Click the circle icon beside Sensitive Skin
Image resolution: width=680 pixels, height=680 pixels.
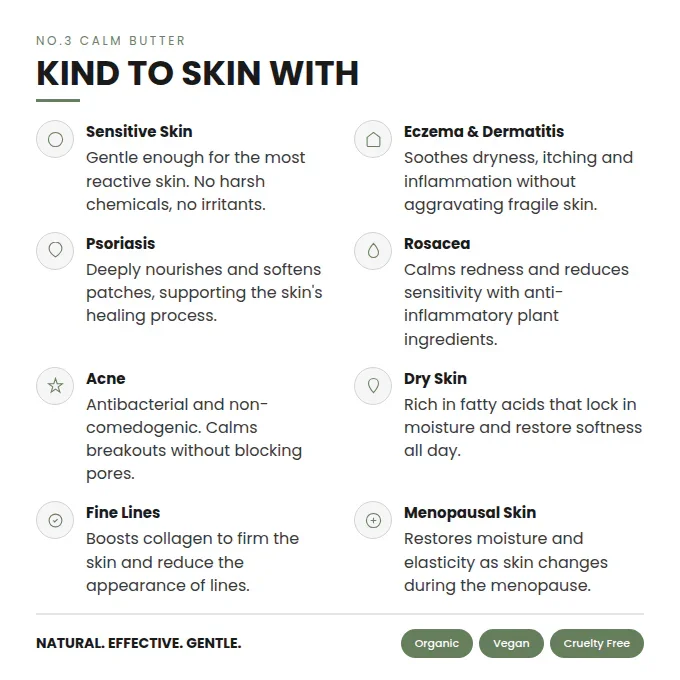55,139
